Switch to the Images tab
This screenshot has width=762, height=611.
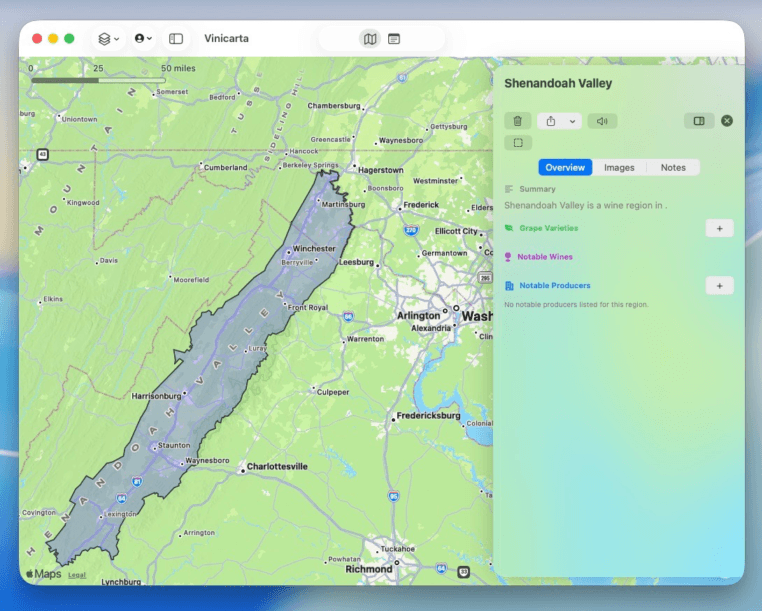point(619,167)
